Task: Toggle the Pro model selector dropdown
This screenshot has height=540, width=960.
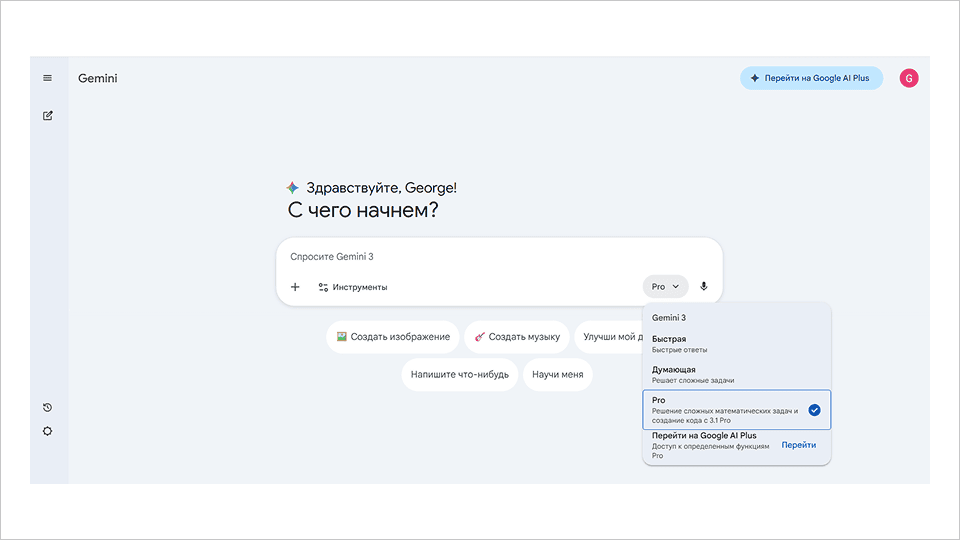Action: click(x=666, y=287)
